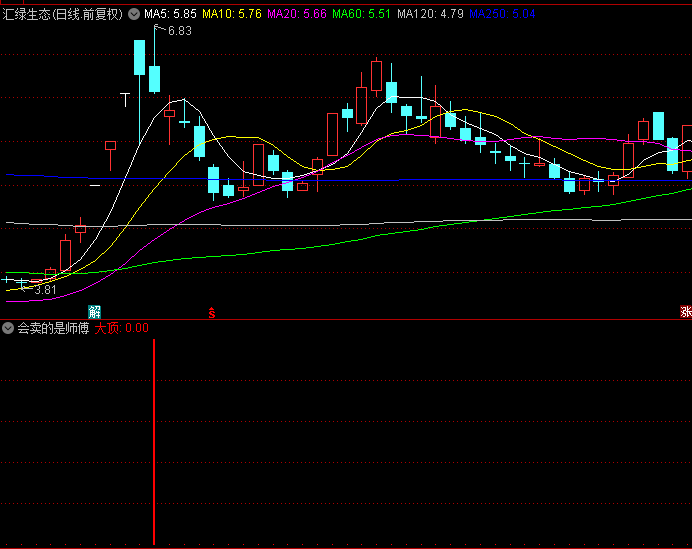Image resolution: width=692 pixels, height=549 pixels.
Task: Click the MA5: 5.85 legend label
Action: [x=170, y=15]
